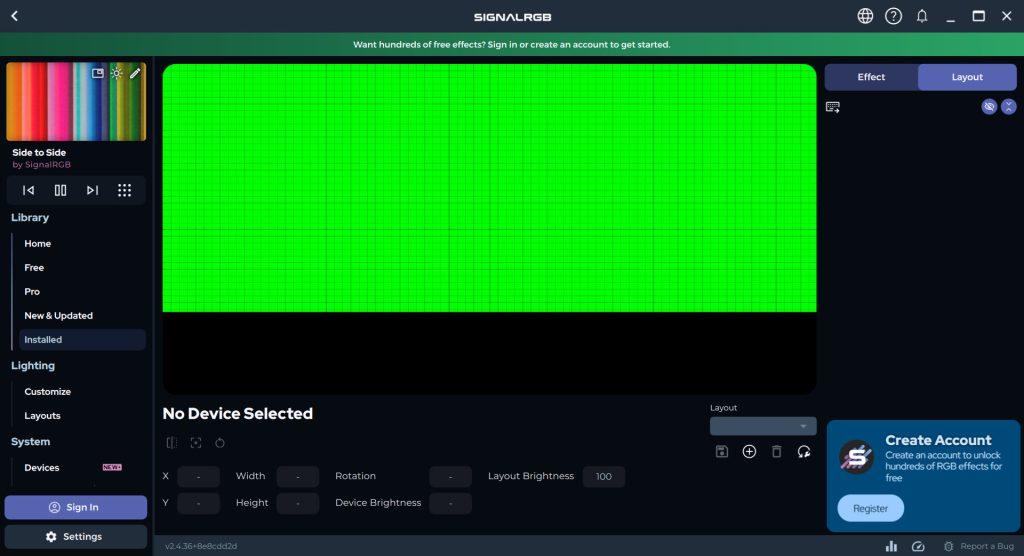Open the performance gauge icon
1024x556 pixels.
918,546
